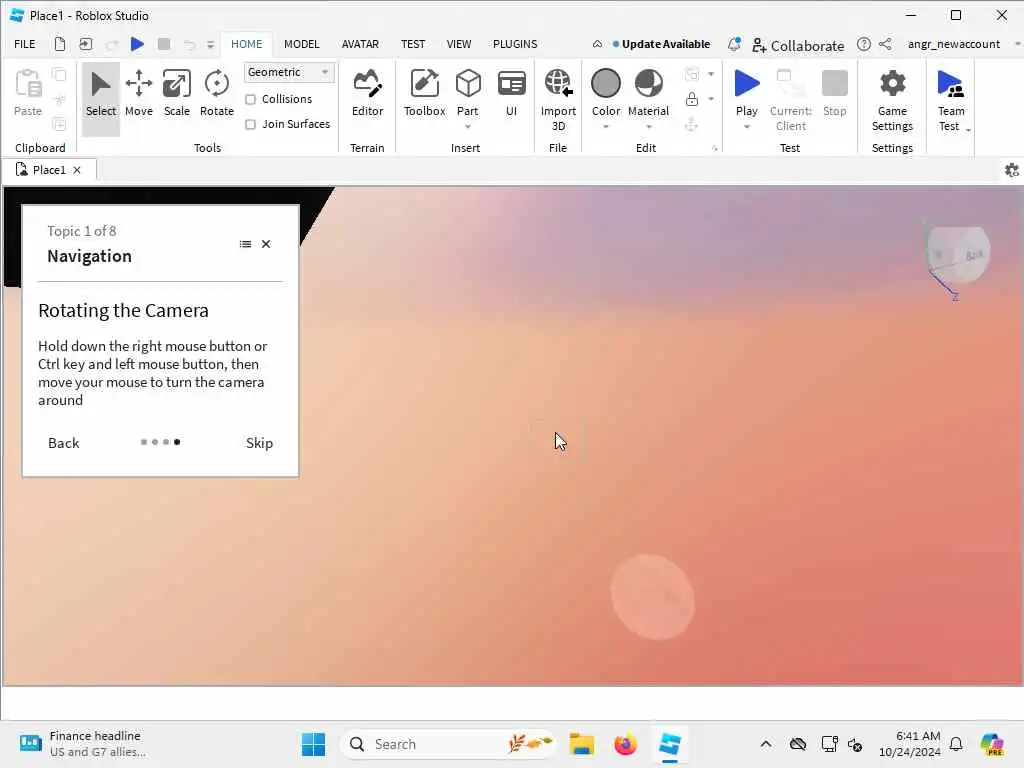1024x768 pixels.
Task: Open the notifications bell in title ribbon
Action: coord(734,44)
